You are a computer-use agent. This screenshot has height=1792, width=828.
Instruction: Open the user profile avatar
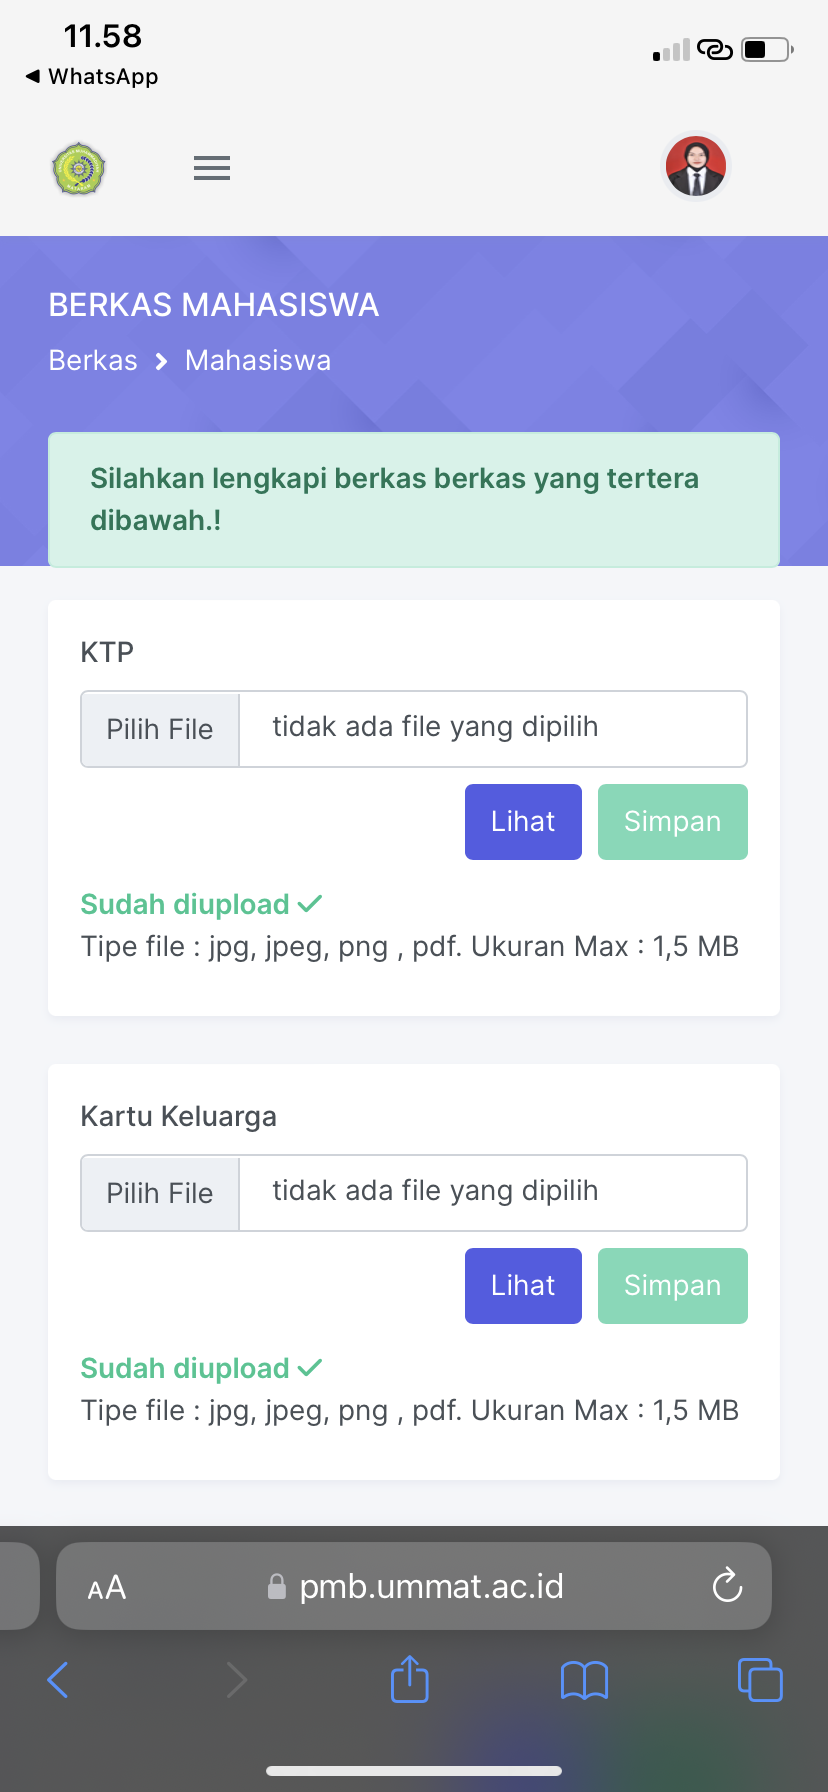coord(696,167)
